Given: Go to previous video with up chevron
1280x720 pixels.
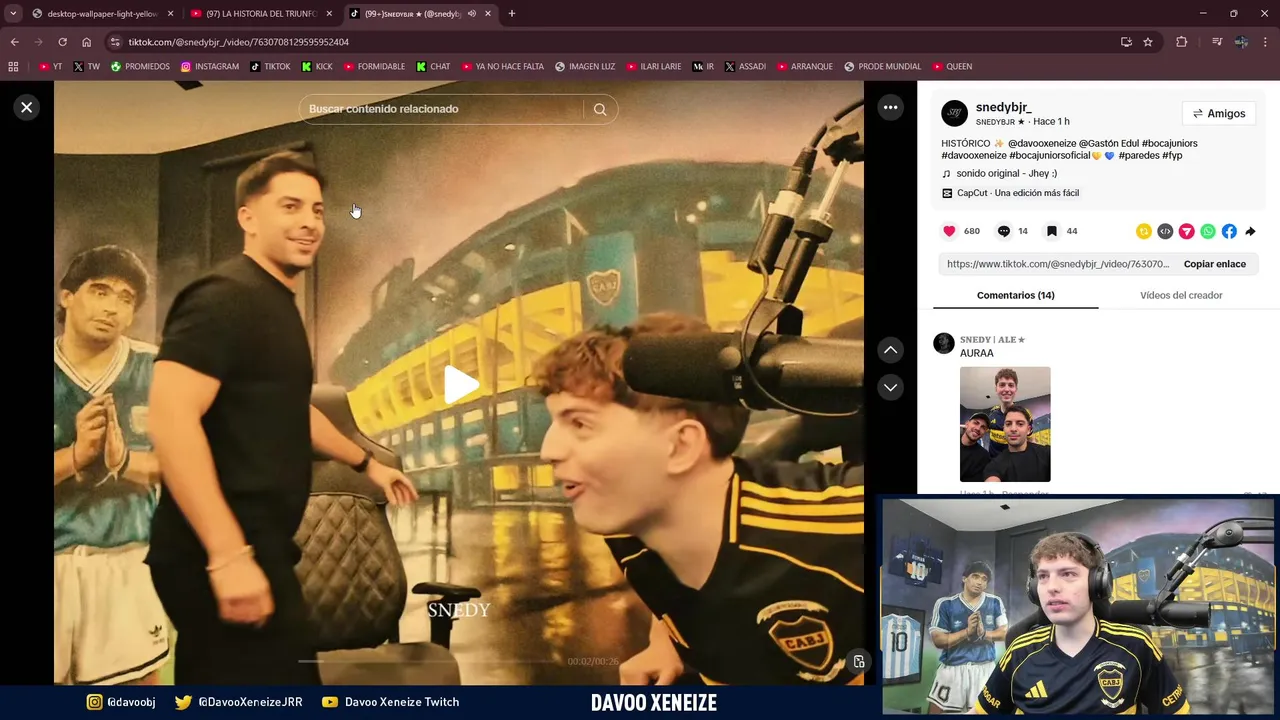Looking at the screenshot, I should click(x=890, y=350).
